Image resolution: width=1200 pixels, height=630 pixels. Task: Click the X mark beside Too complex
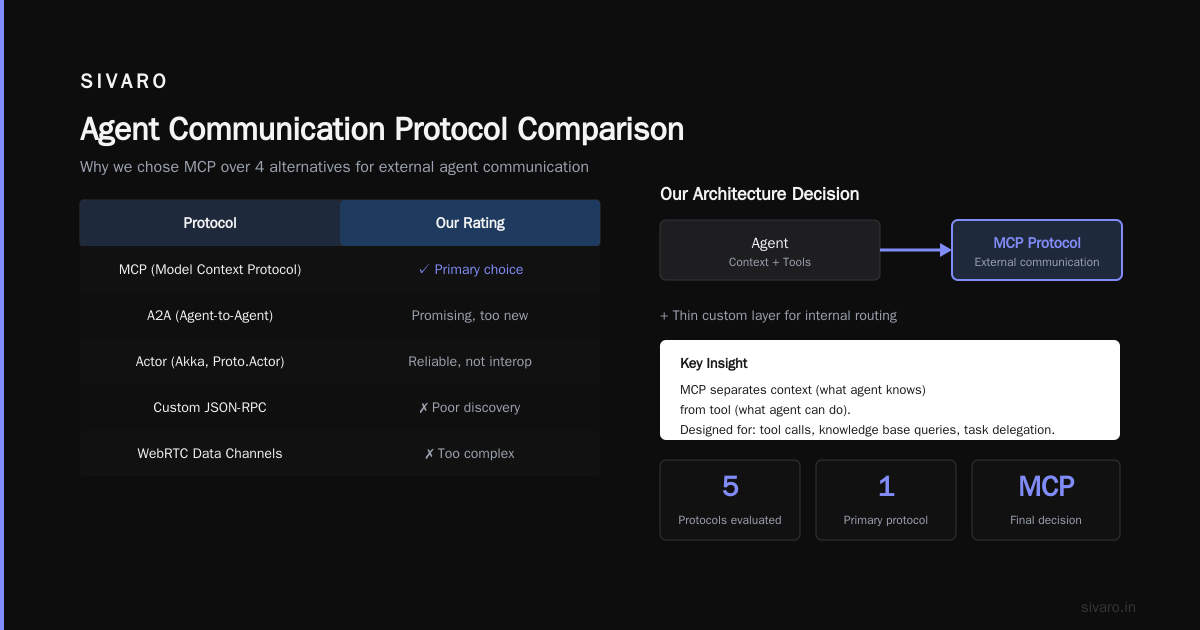point(429,453)
